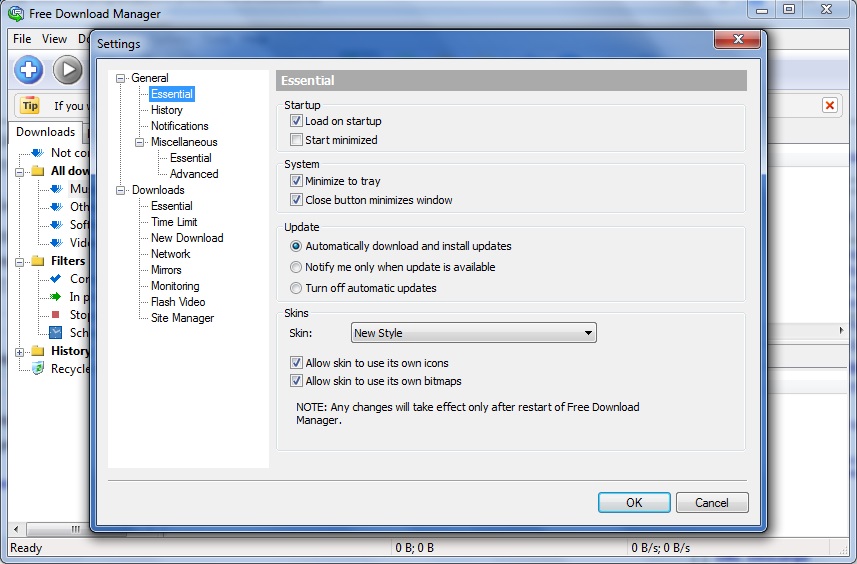
Task: Collapse Filters tree in main window
Action: click(x=19, y=262)
